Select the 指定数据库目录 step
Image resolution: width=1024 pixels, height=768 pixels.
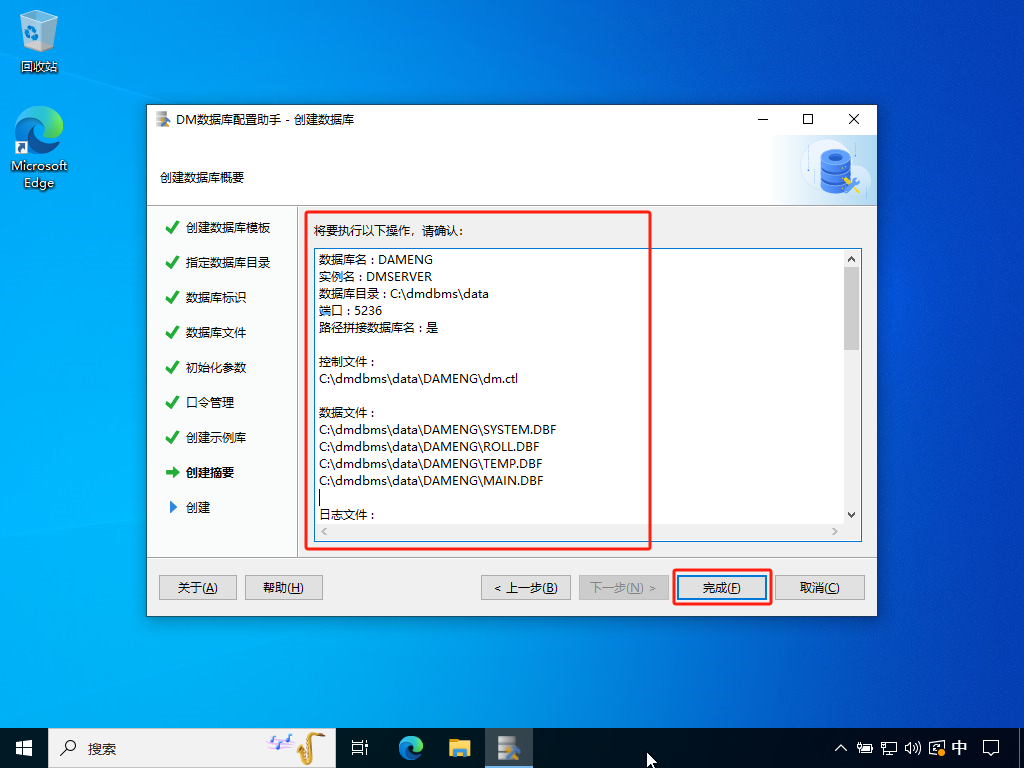[228, 263]
